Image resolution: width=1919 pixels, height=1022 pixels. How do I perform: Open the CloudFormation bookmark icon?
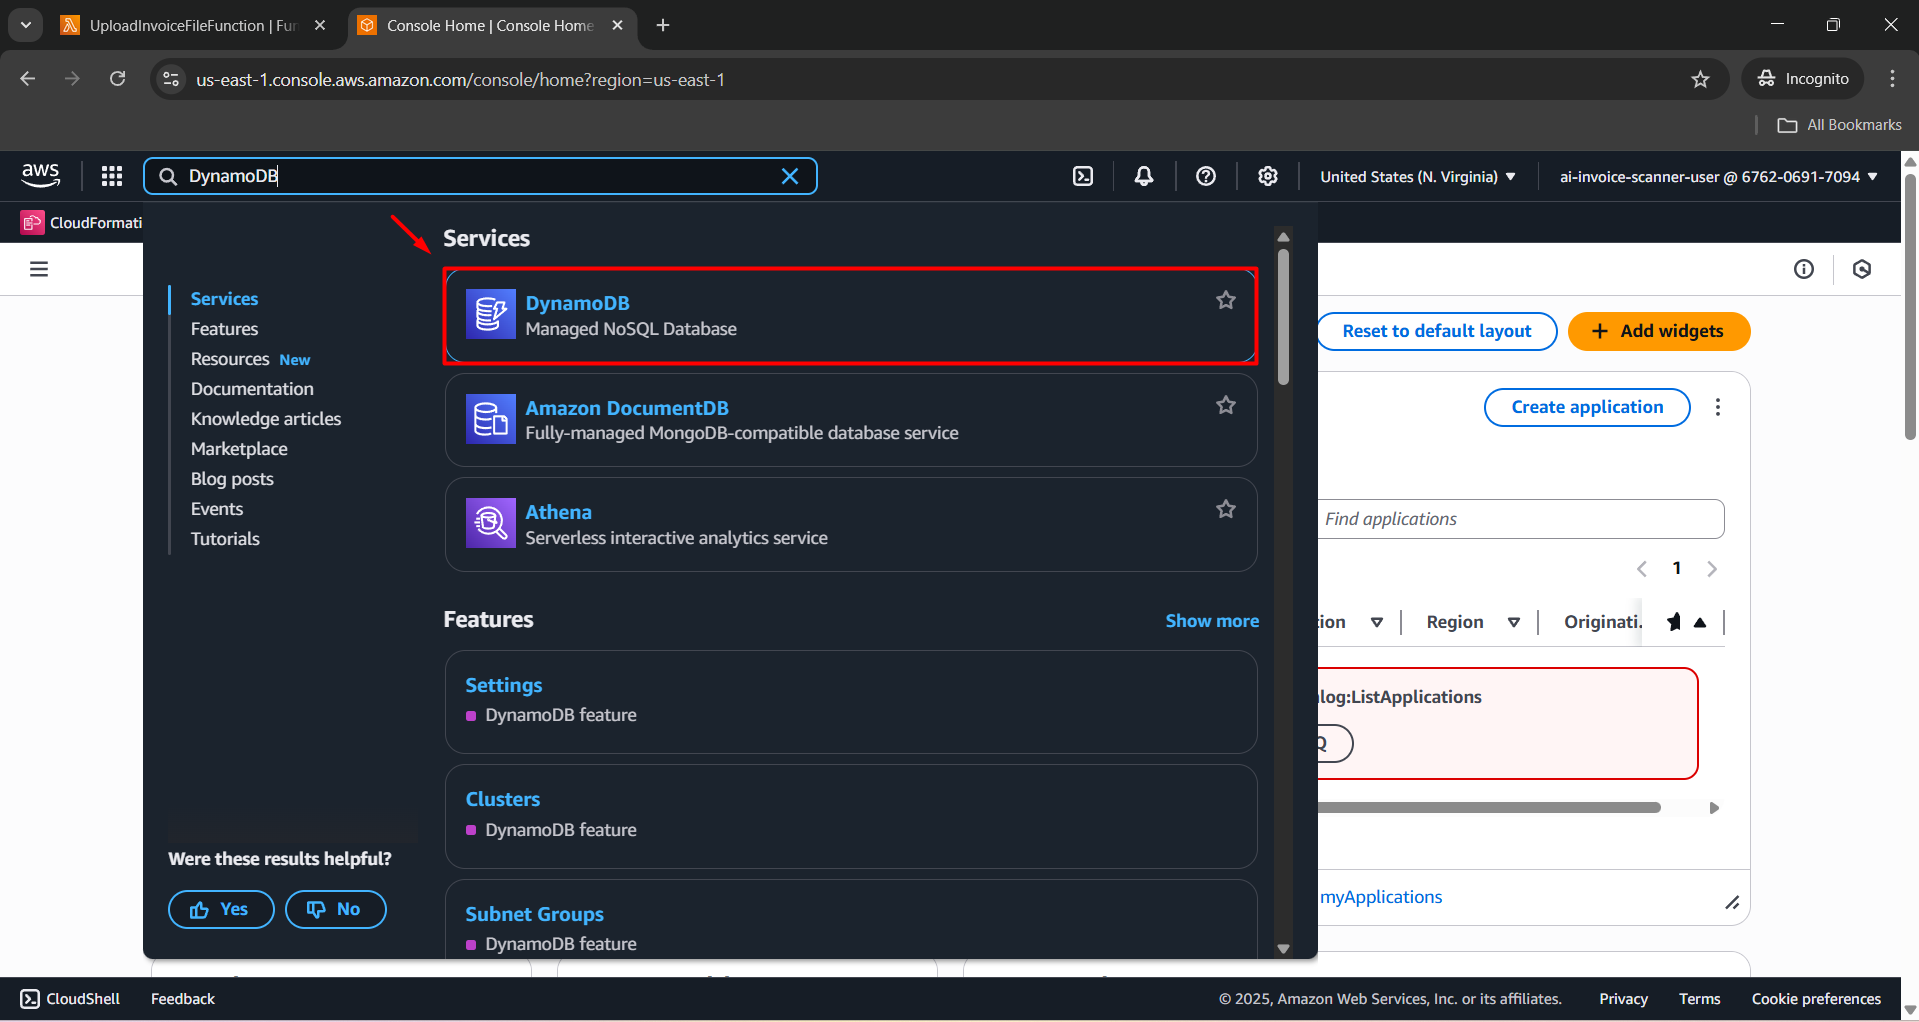32,222
